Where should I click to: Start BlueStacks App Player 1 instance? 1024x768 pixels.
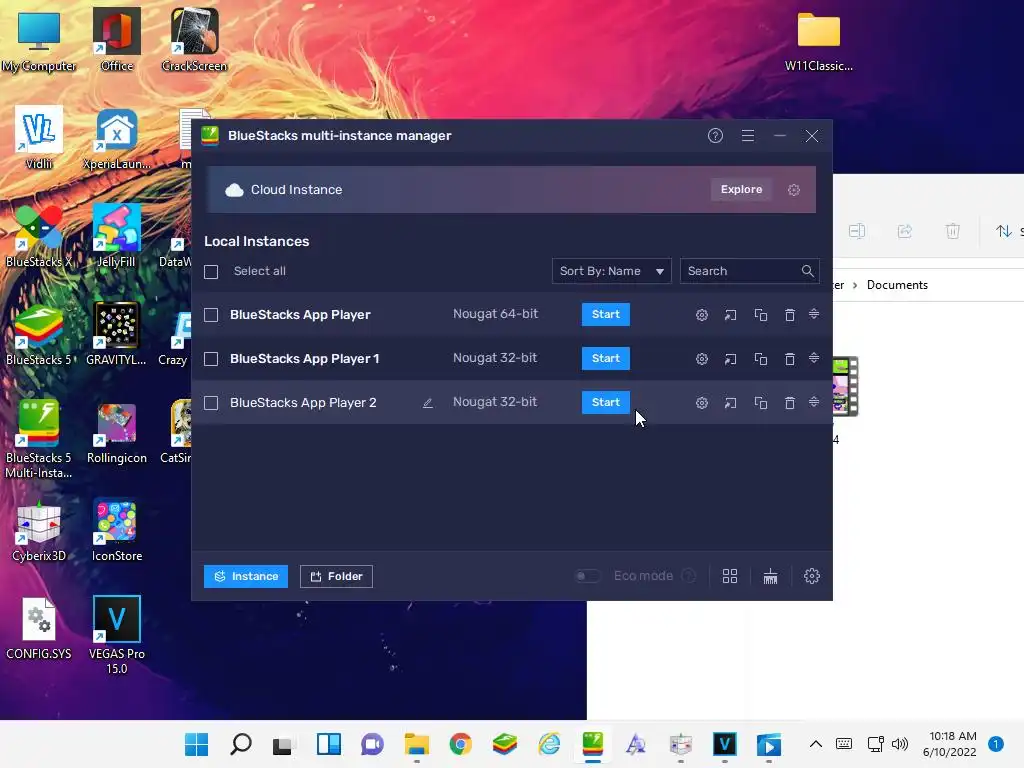pos(605,358)
